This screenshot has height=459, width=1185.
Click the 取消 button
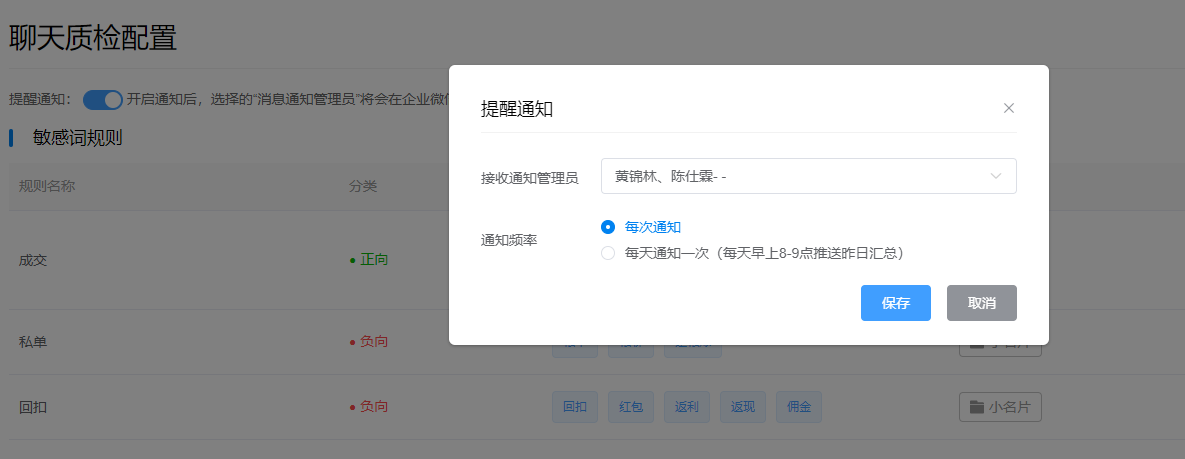981,303
